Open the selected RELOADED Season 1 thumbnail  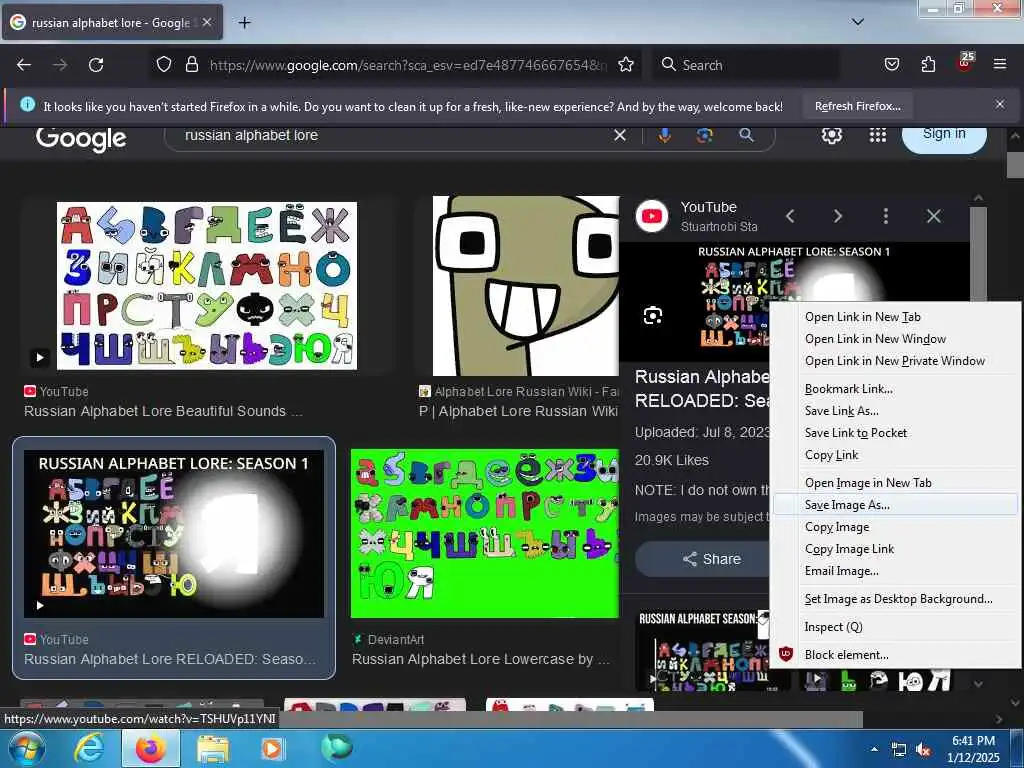[x=174, y=534]
